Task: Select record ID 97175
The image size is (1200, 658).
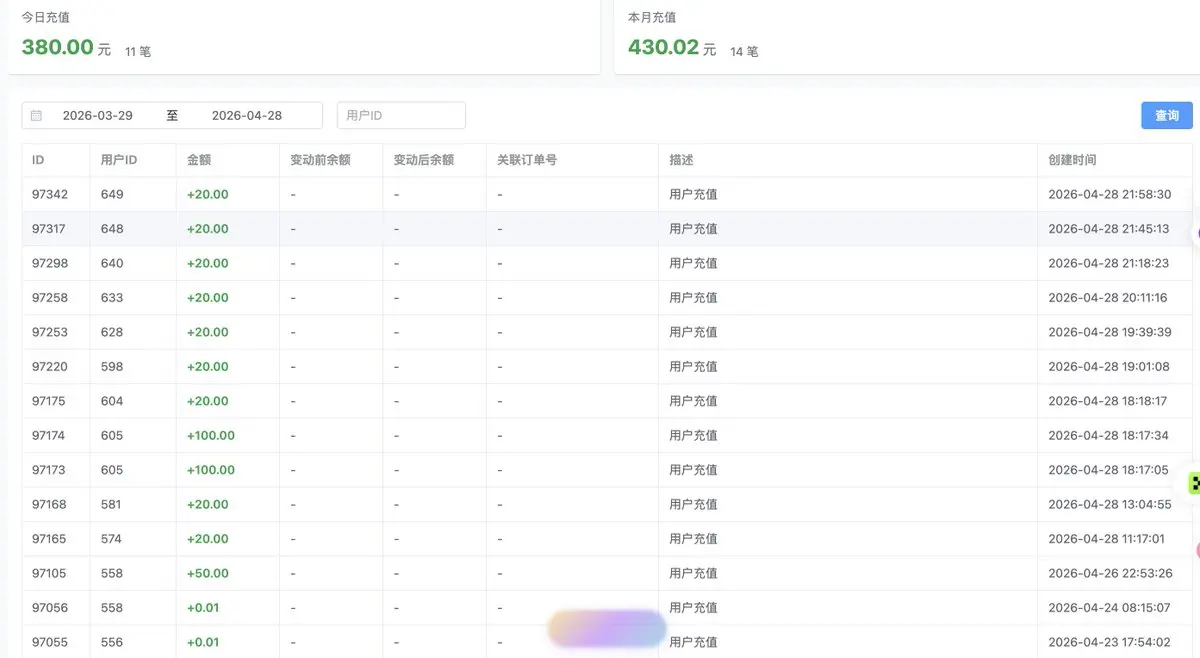Action: (49, 401)
